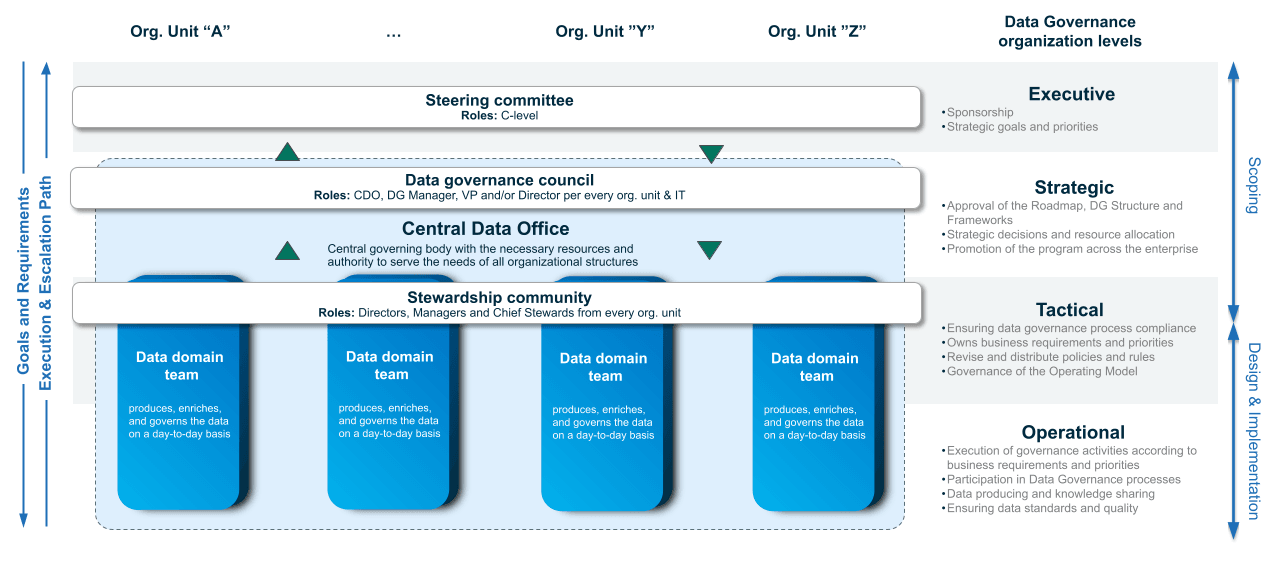Select the Data governance council box
The height and width of the screenshot is (564, 1278).
(x=496, y=187)
